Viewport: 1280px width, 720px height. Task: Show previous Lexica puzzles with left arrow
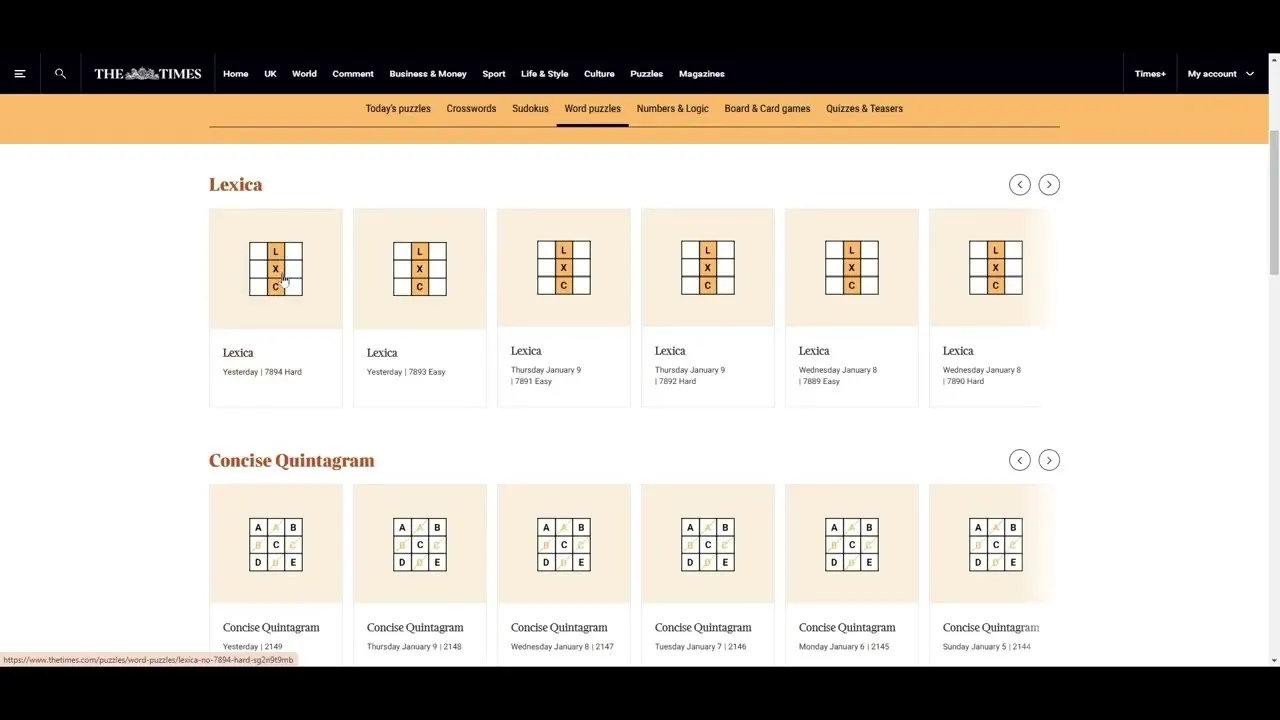(x=1020, y=184)
